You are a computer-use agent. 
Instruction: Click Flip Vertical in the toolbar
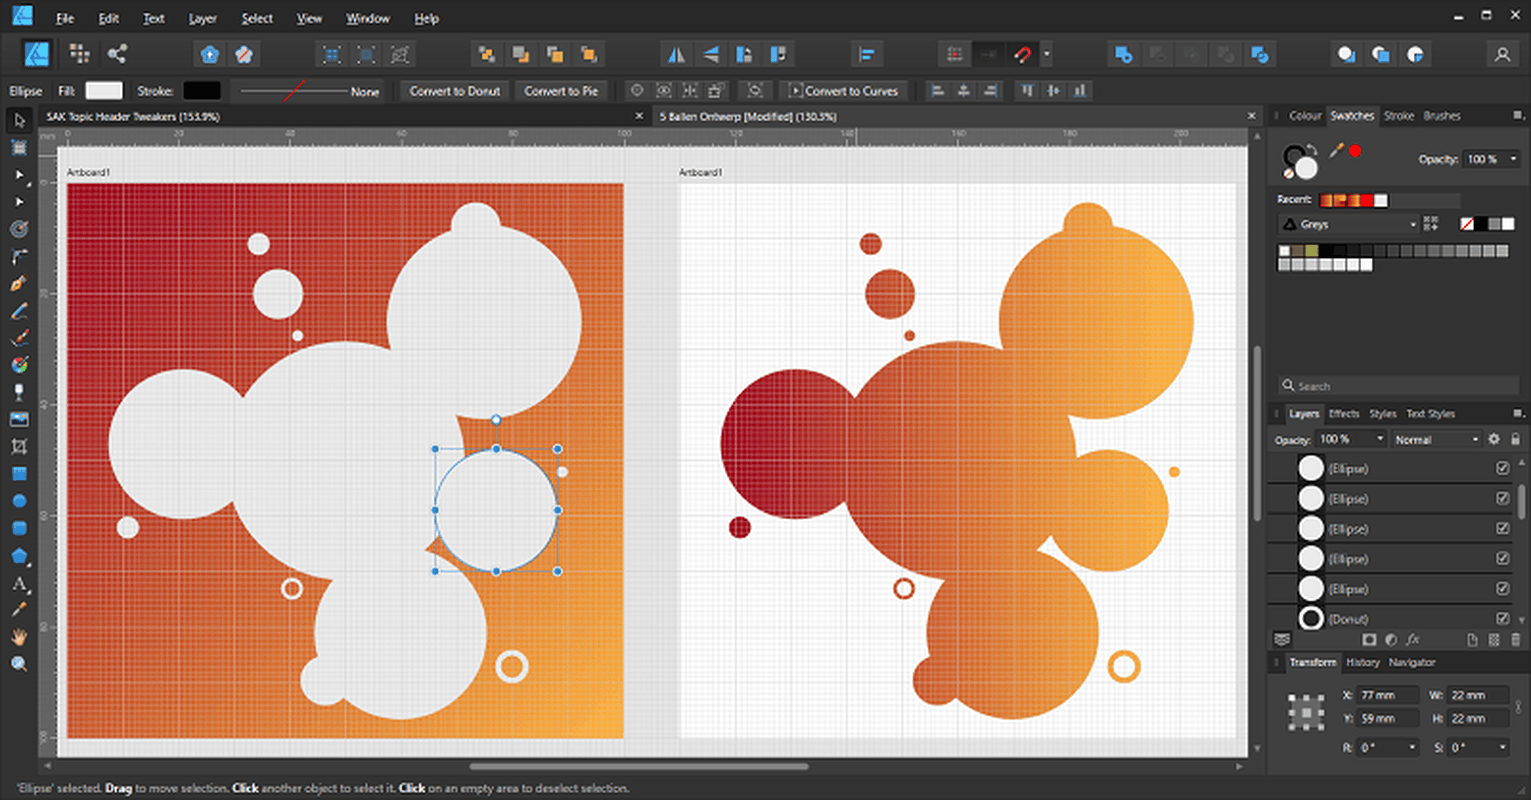click(x=711, y=54)
